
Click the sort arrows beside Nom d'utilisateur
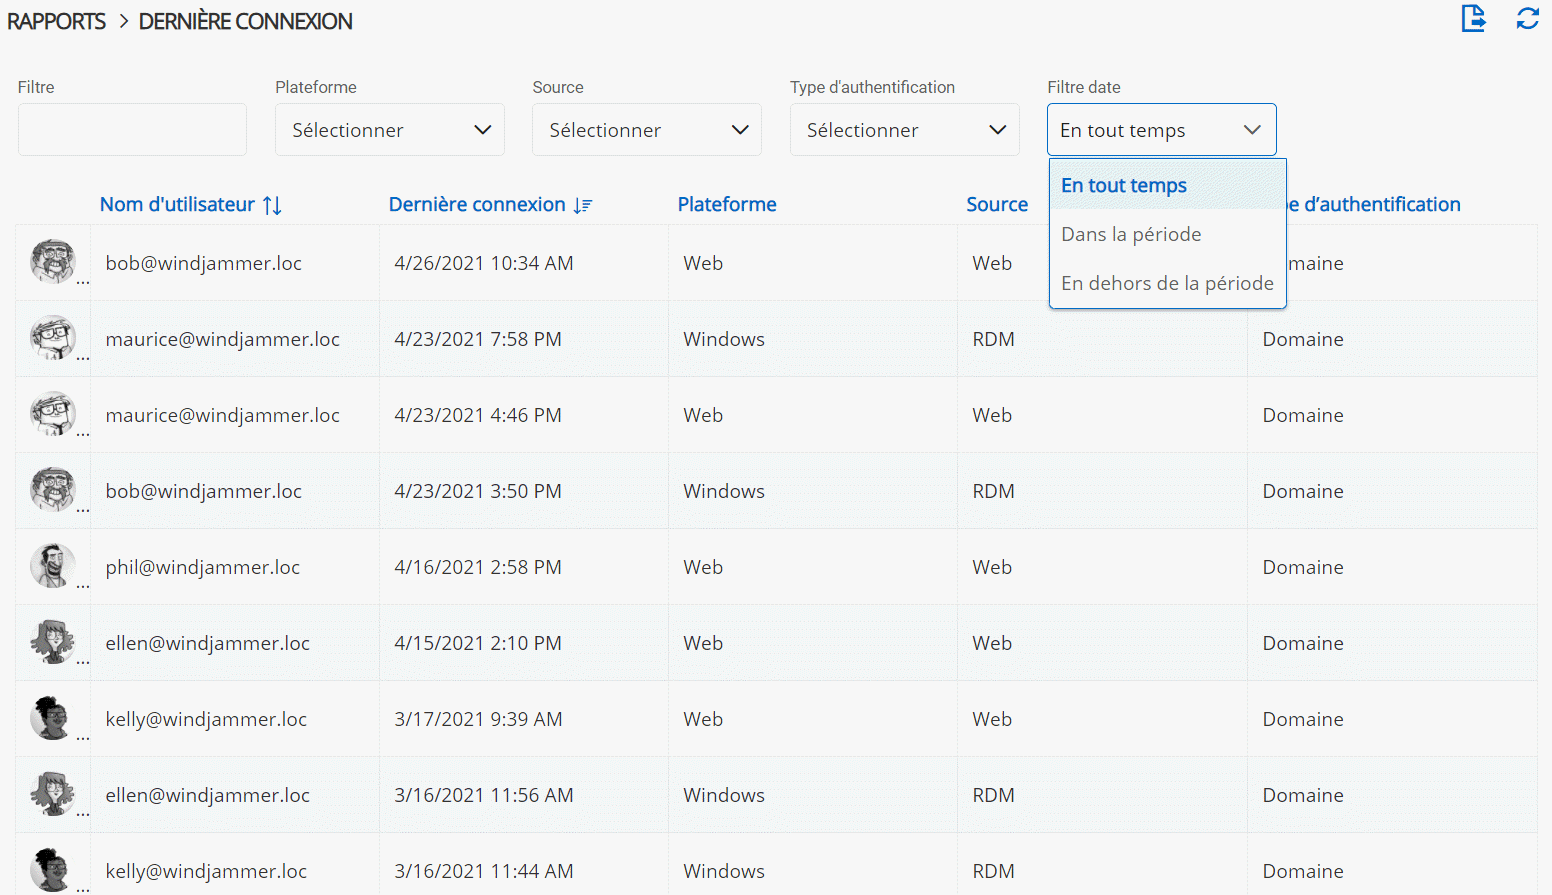[272, 205]
